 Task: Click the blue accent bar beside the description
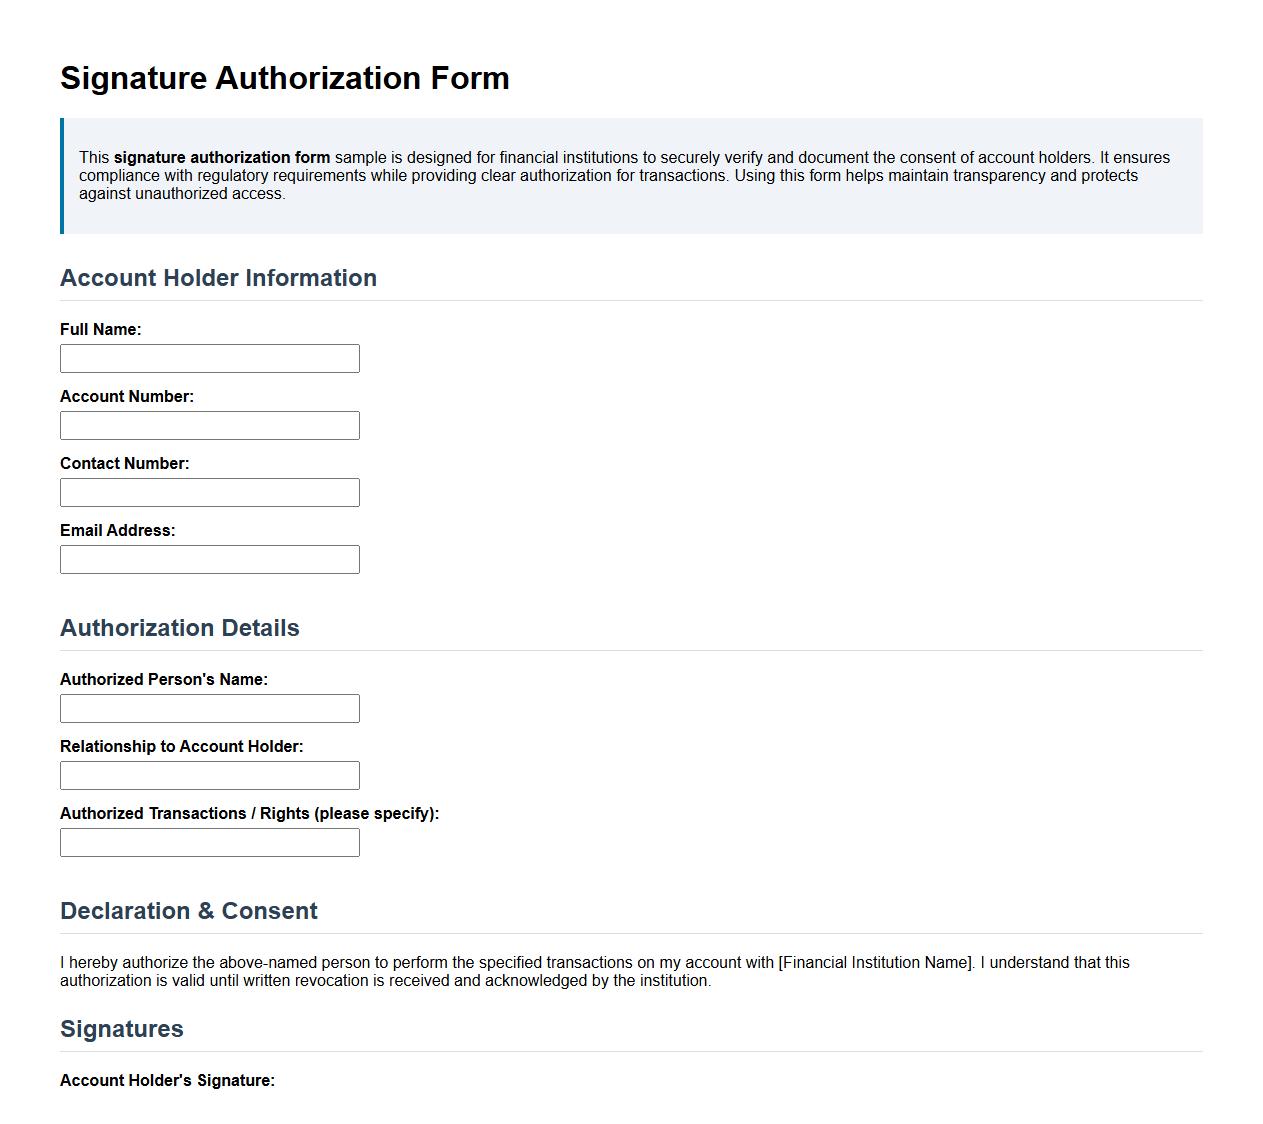64,174
